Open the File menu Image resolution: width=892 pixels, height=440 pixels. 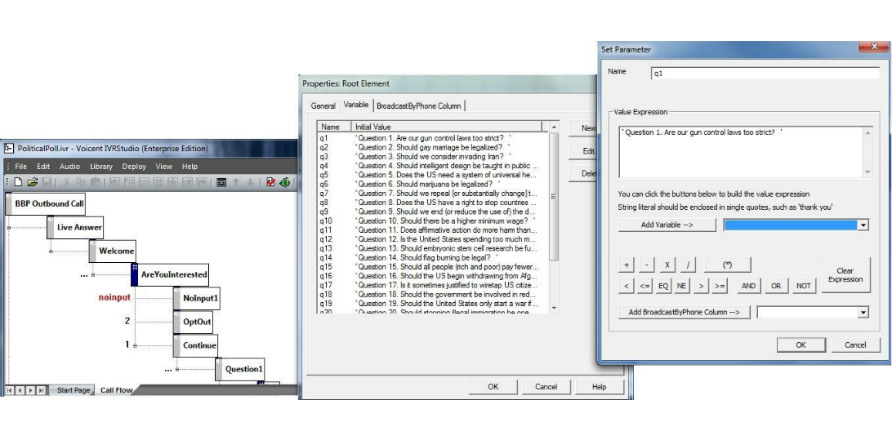20,167
